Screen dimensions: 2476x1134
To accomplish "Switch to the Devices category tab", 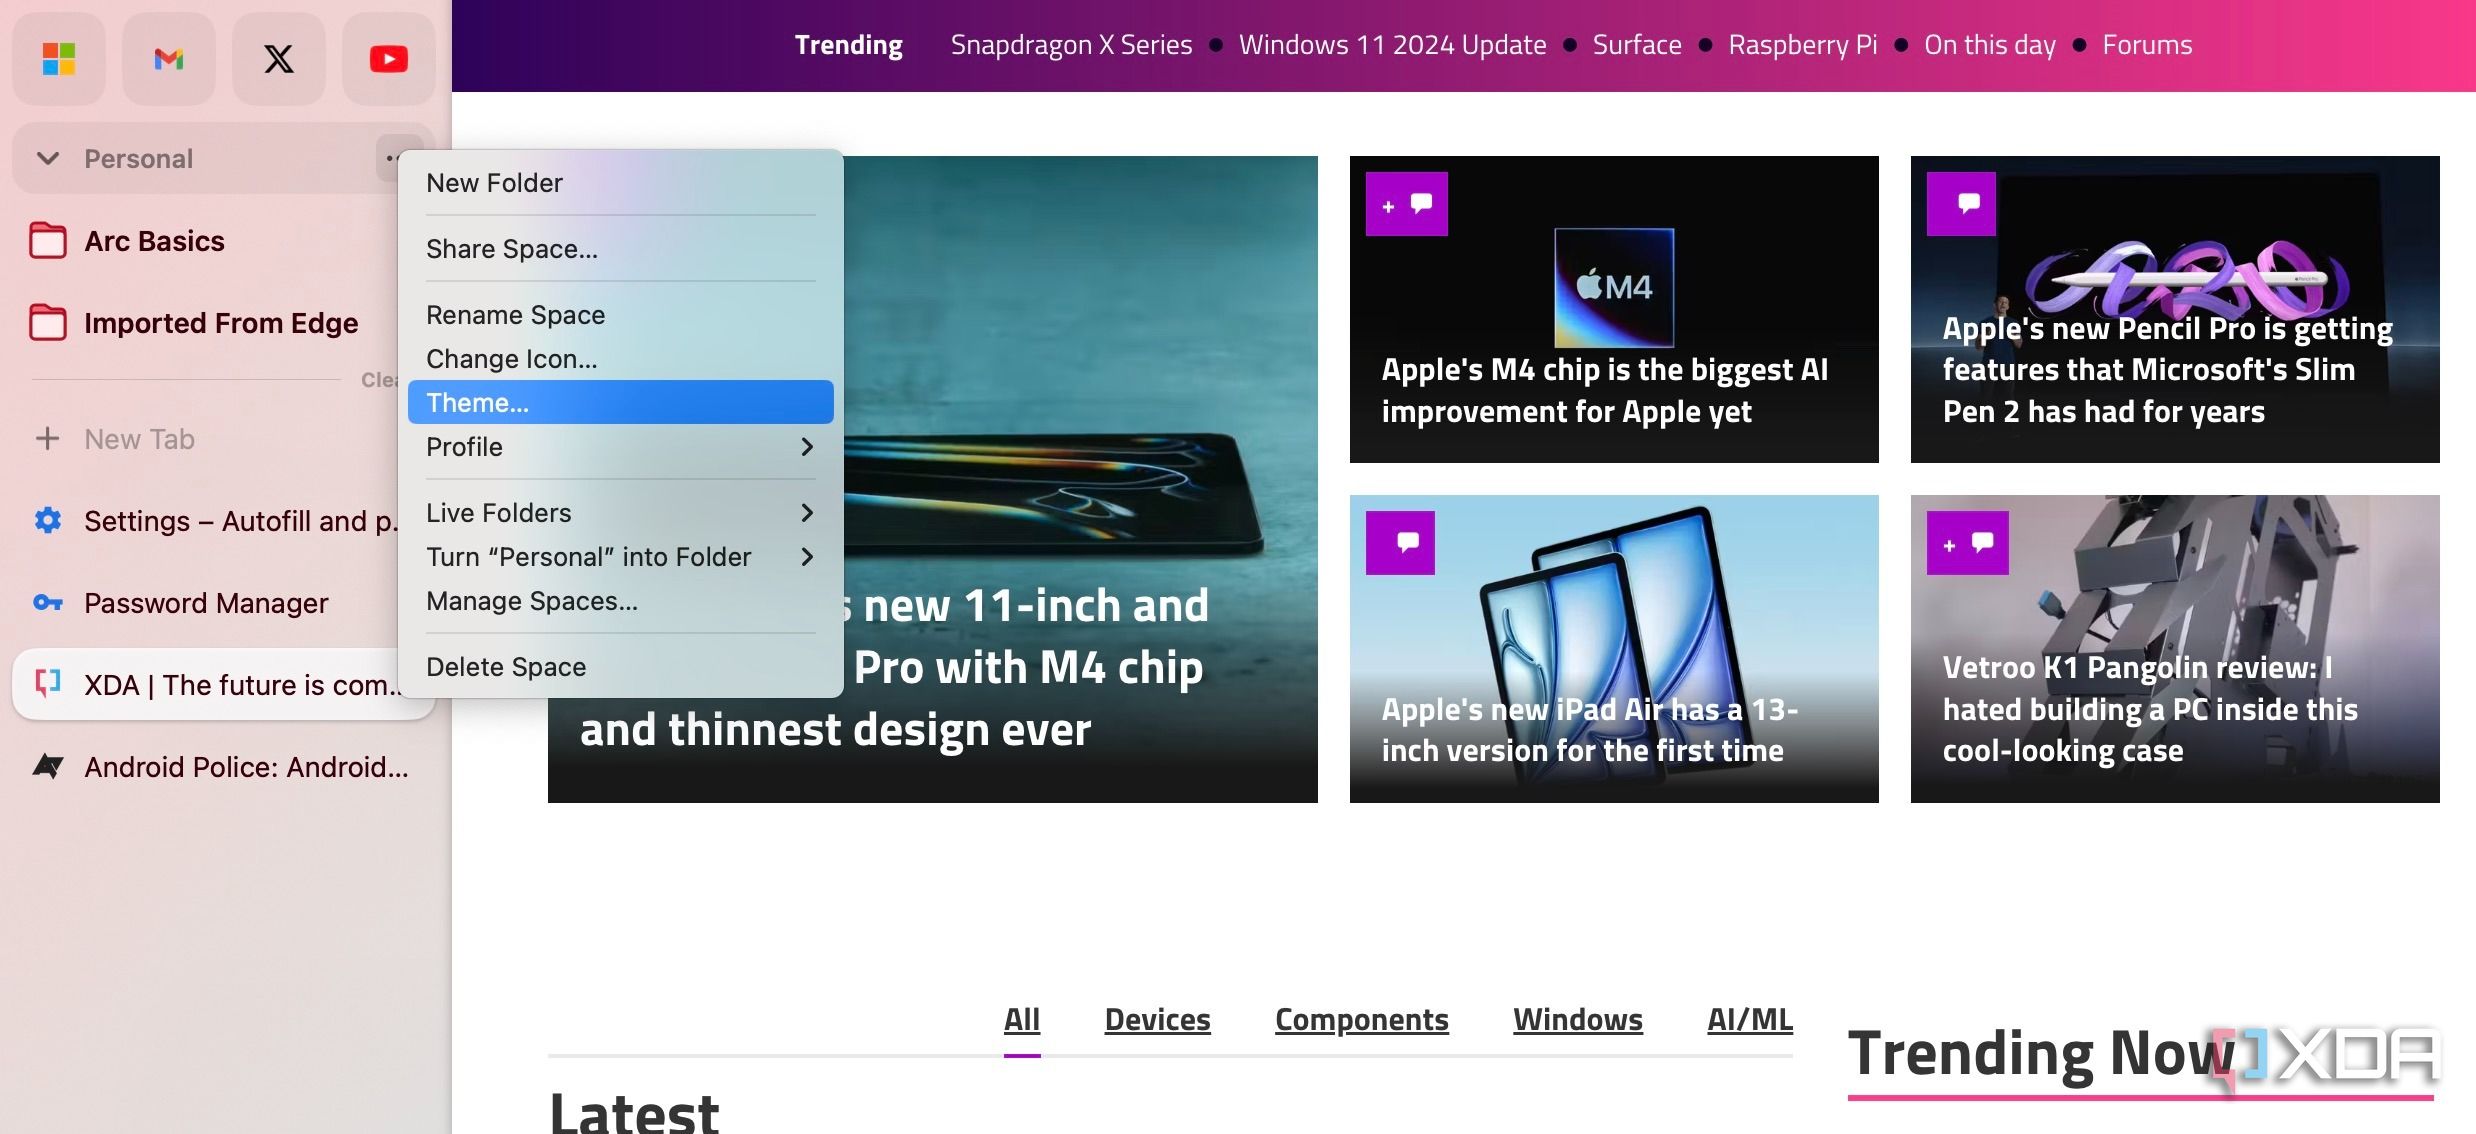I will point(1157,1019).
